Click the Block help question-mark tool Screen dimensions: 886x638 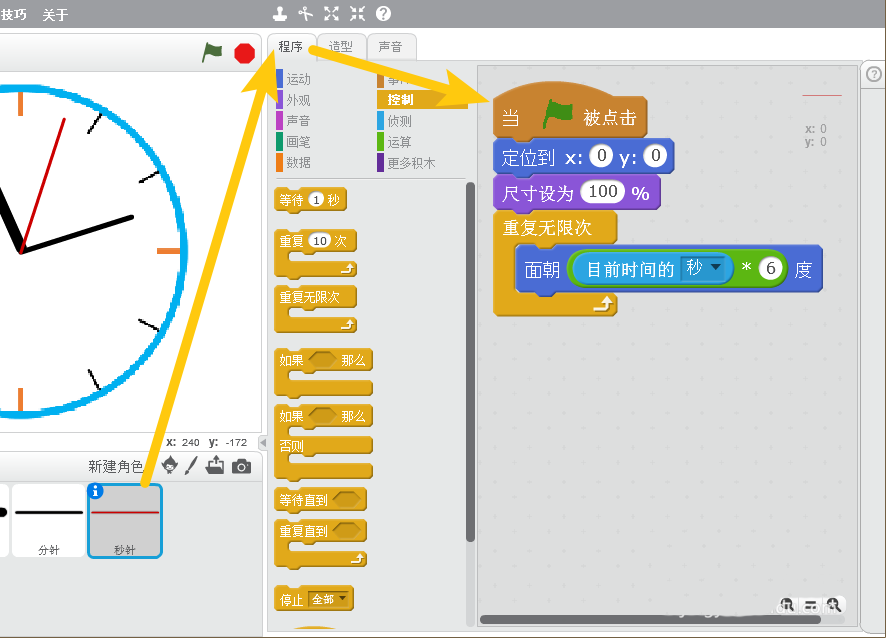[x=384, y=14]
